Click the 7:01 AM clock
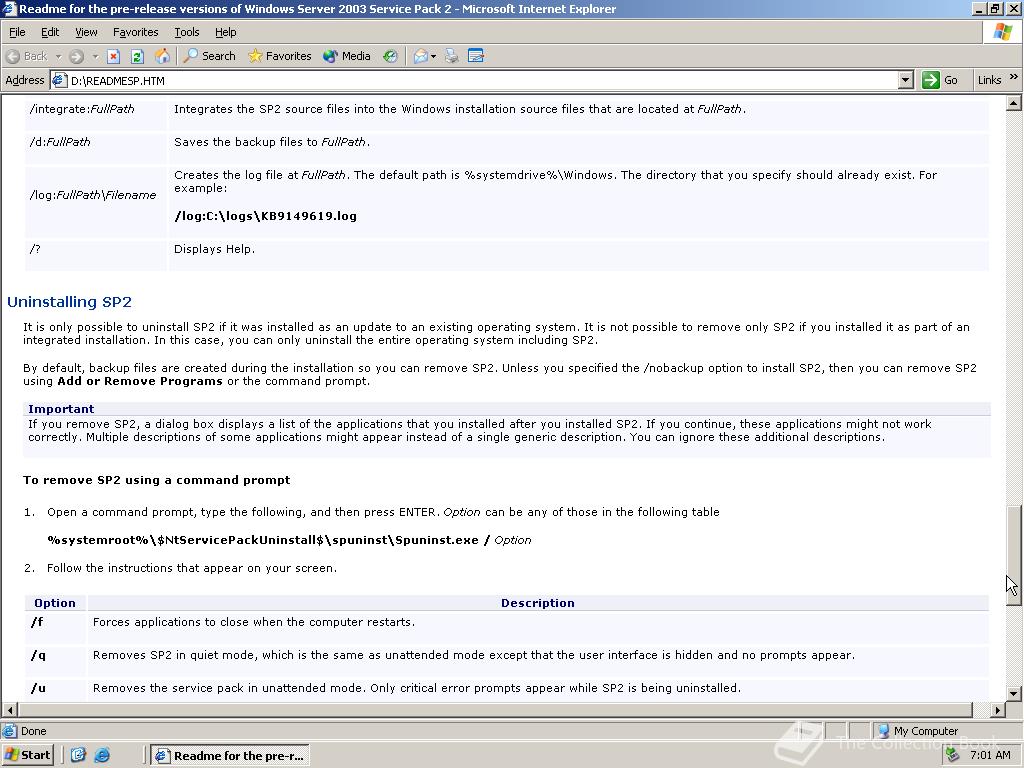 pyautogui.click(x=990, y=755)
